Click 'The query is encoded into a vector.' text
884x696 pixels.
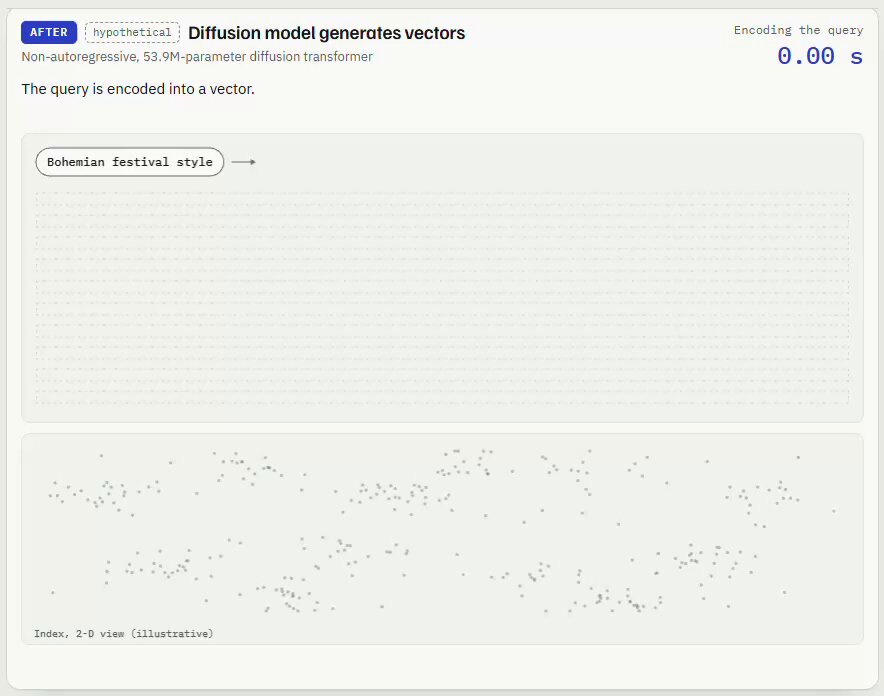coord(138,89)
